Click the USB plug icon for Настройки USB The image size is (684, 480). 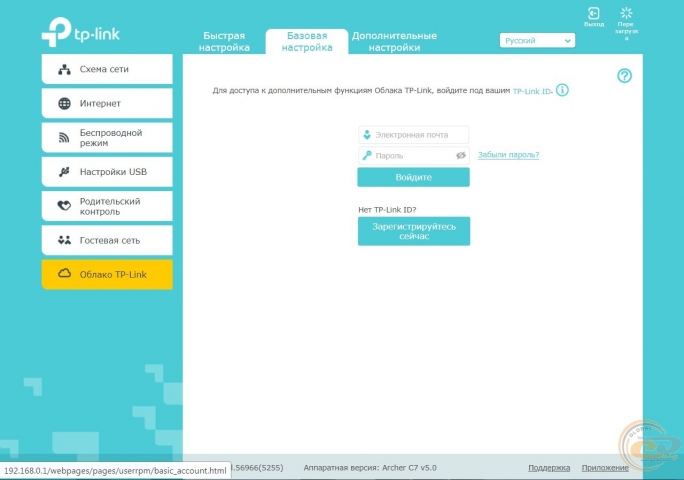click(x=64, y=172)
